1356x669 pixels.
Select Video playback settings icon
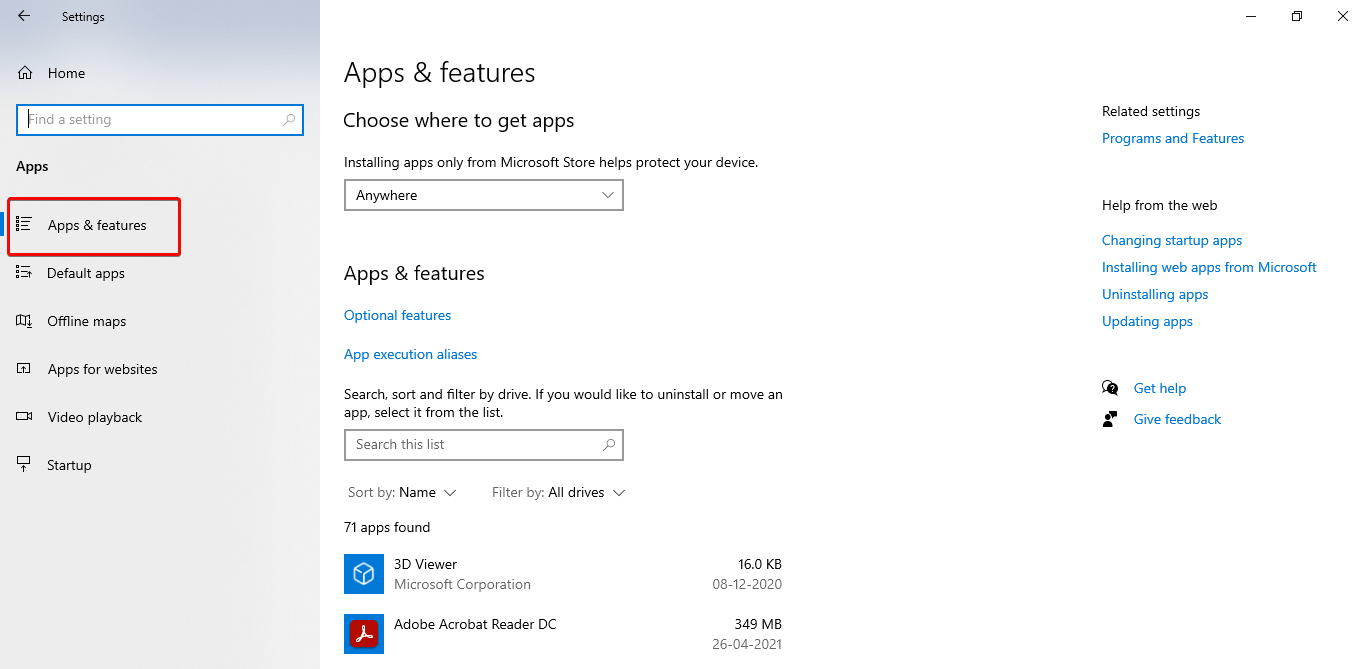point(26,417)
